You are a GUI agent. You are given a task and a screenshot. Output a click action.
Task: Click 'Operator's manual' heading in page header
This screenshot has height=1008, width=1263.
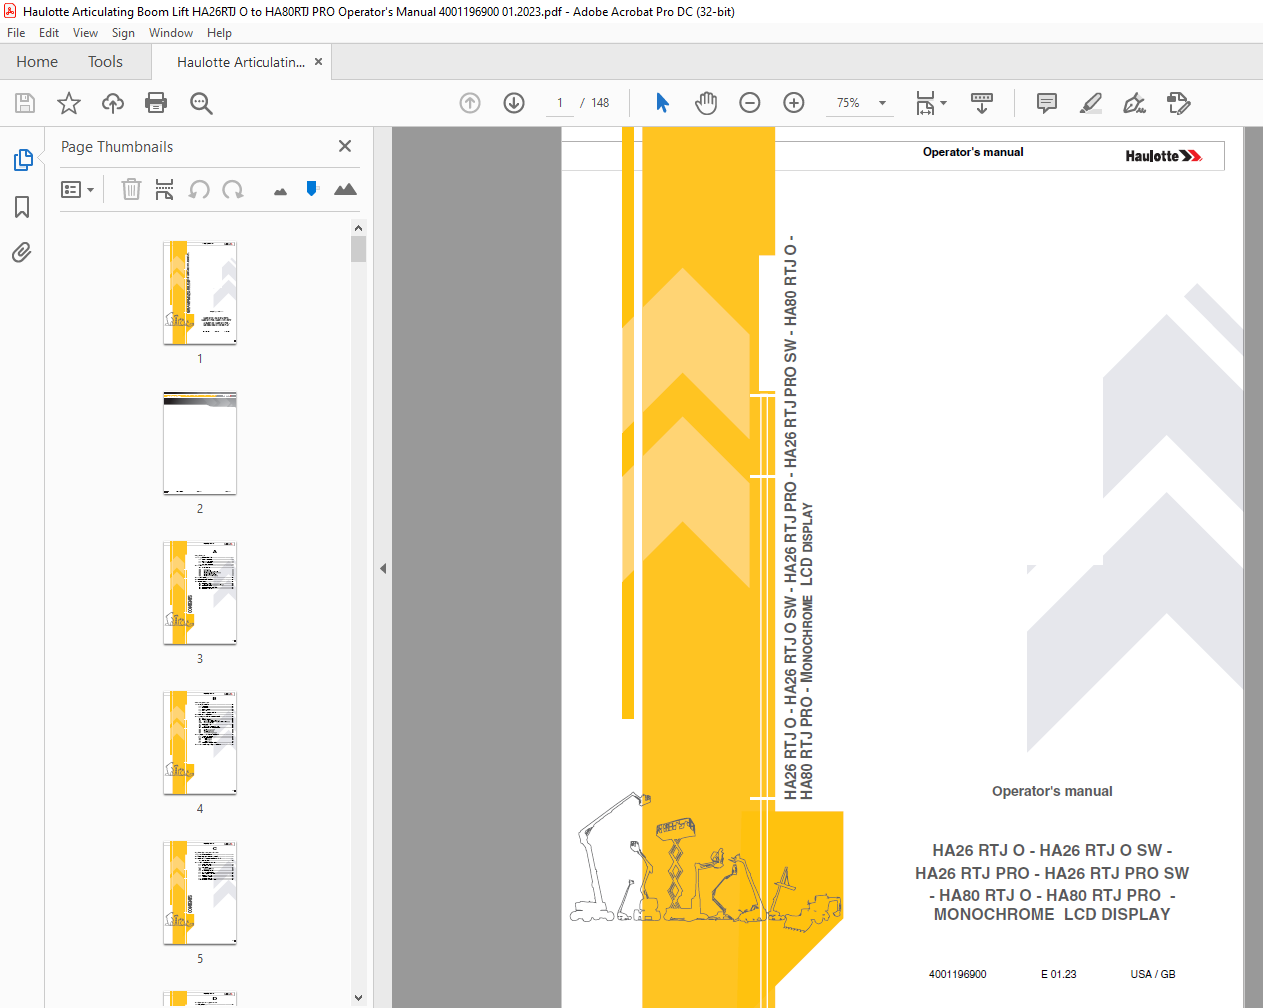pyautogui.click(x=973, y=152)
